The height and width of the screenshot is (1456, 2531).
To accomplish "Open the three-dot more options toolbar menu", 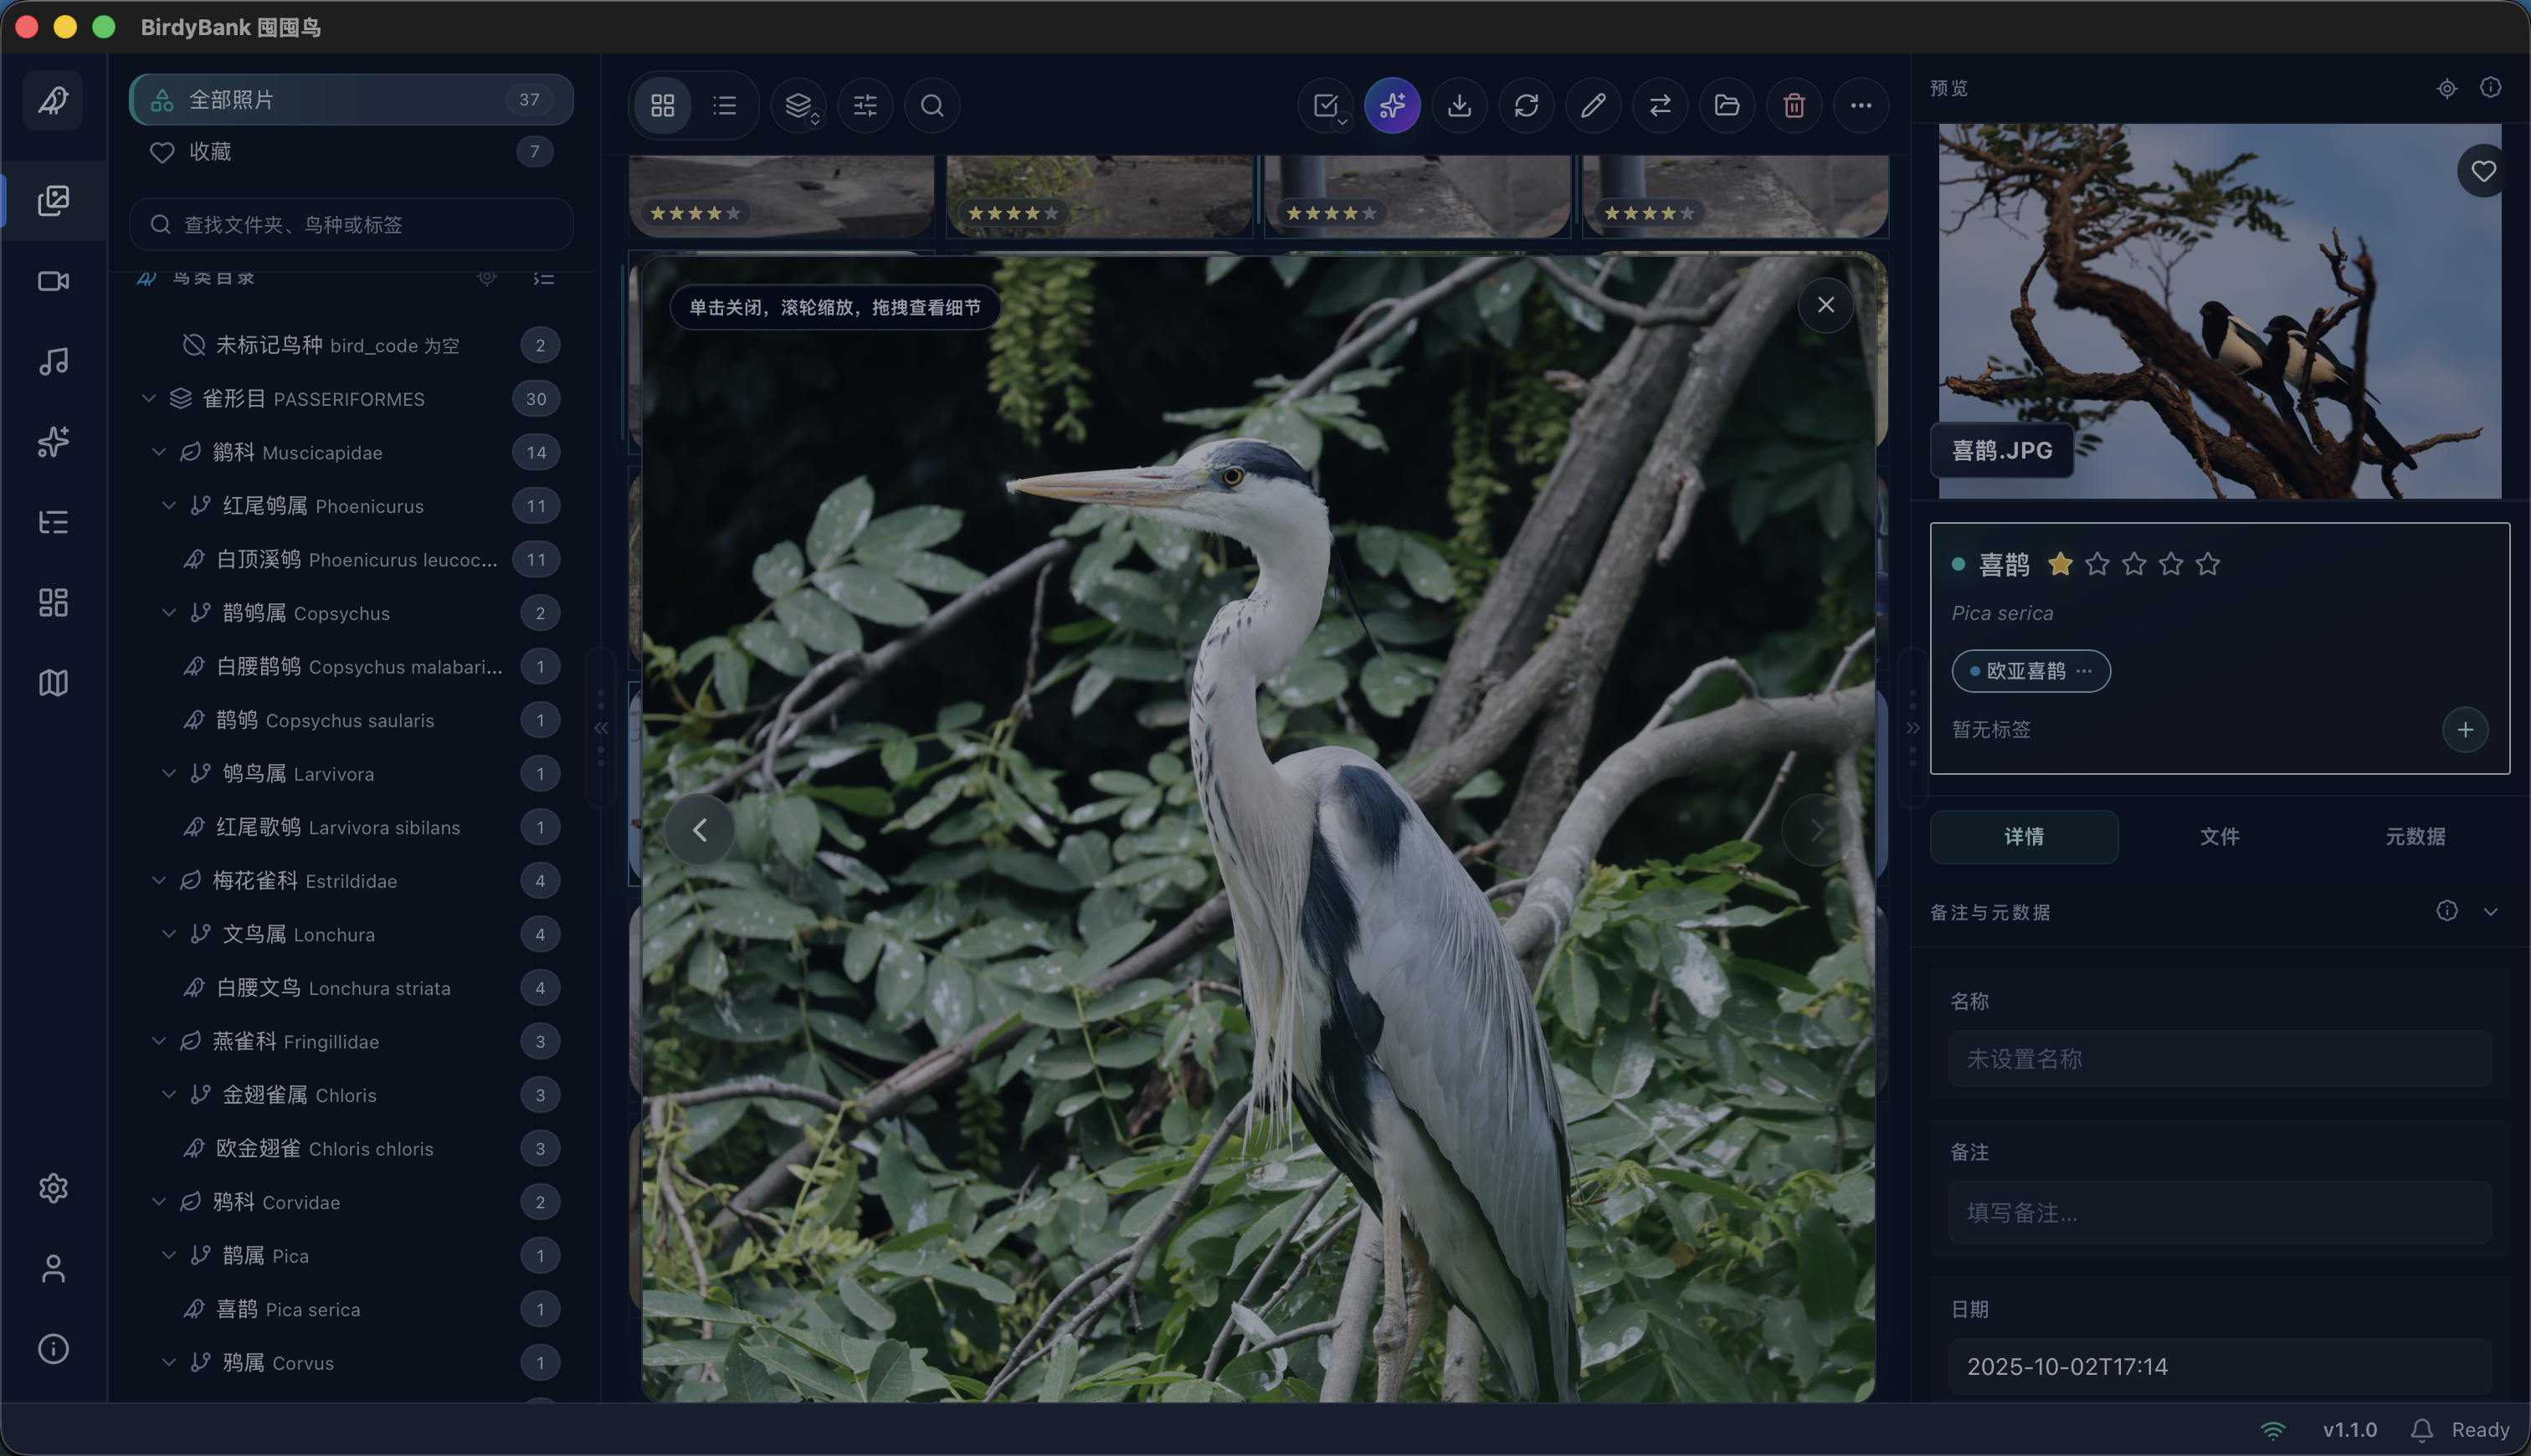I will pos(1861,105).
